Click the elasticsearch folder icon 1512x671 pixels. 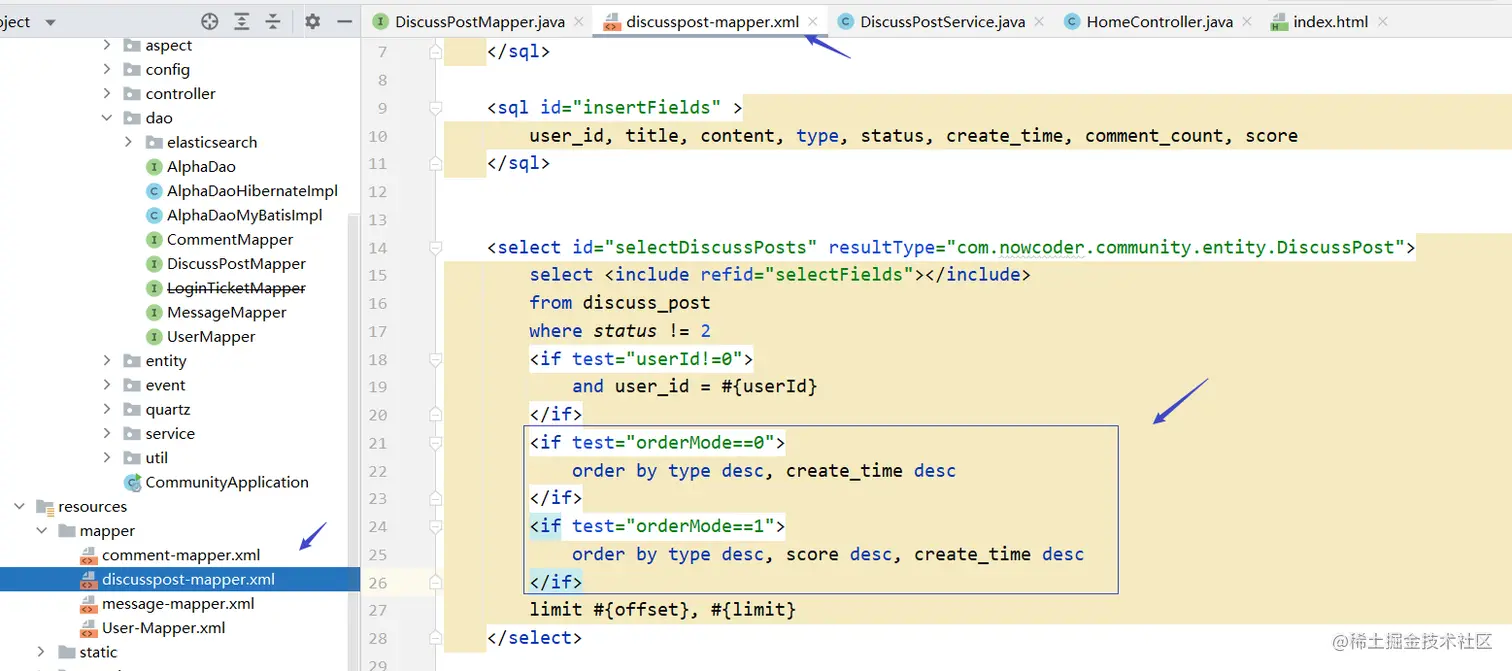click(x=152, y=142)
